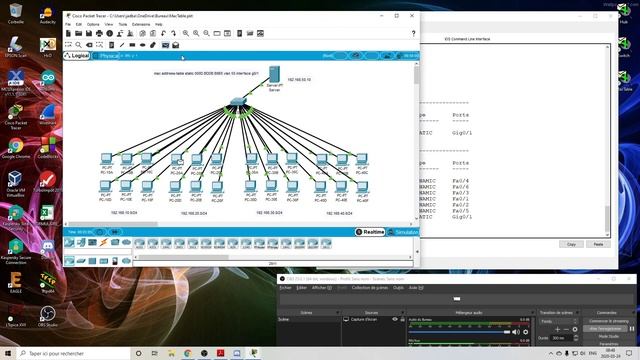
Task: Click the Open folder icon in Packet Tracer toolbar
Action: click(x=78, y=33)
